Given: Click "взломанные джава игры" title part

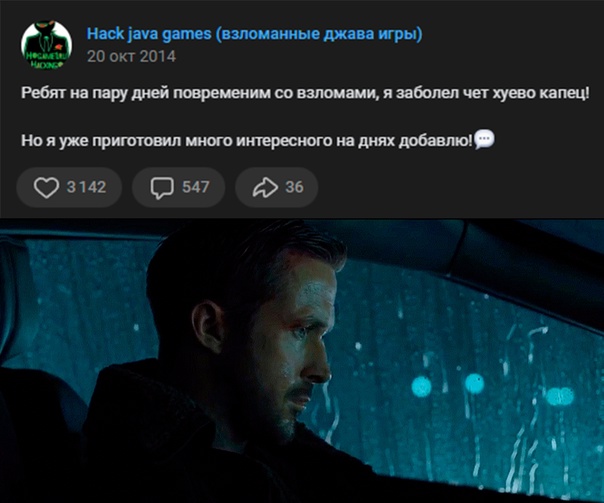Looking at the screenshot, I should coord(319,34).
